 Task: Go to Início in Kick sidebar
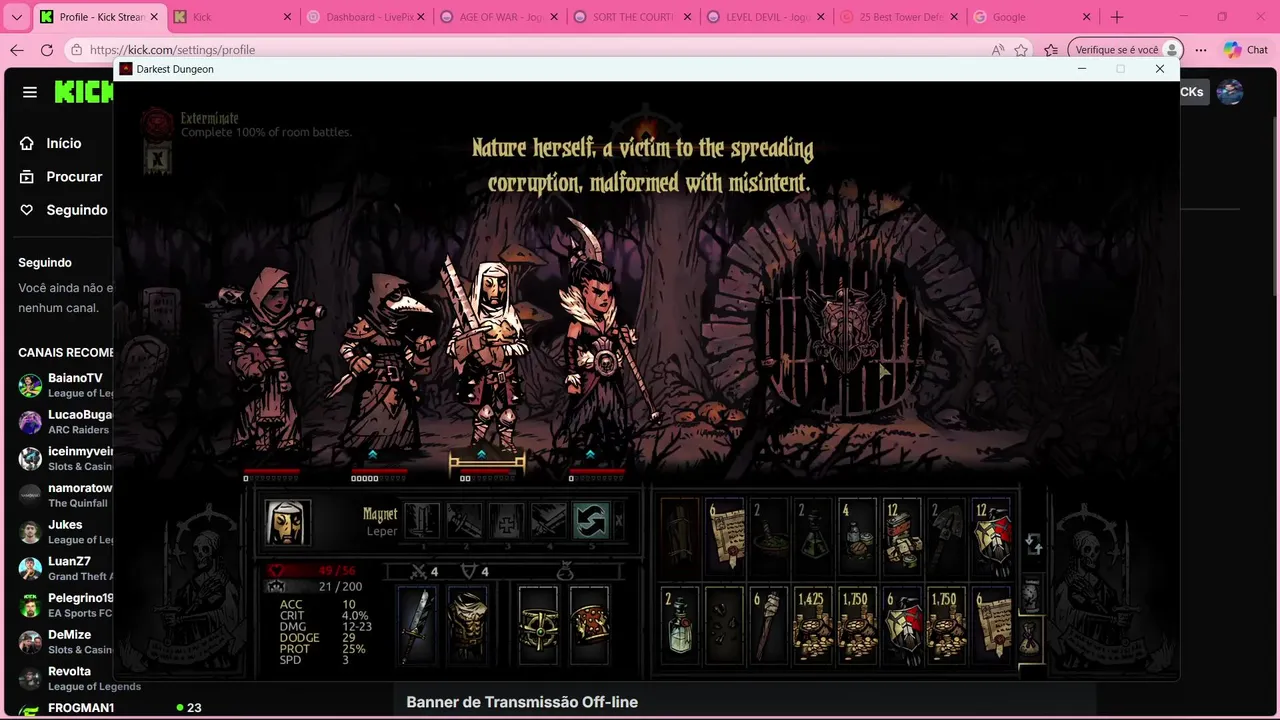pos(50,143)
